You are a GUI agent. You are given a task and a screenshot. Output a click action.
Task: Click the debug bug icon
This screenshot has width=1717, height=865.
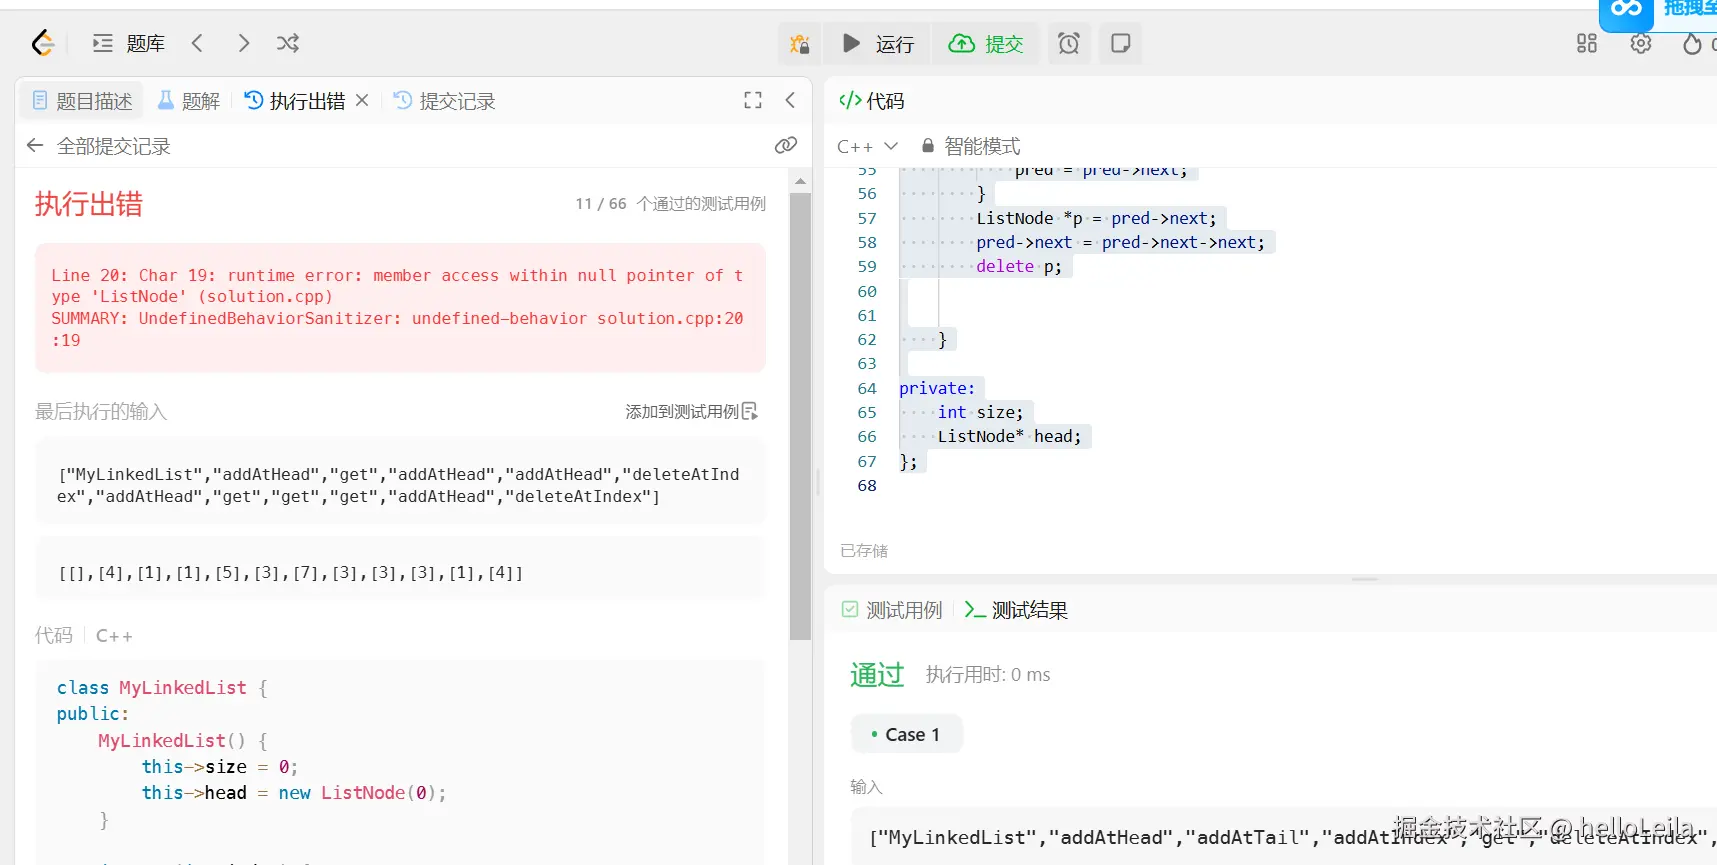(800, 44)
